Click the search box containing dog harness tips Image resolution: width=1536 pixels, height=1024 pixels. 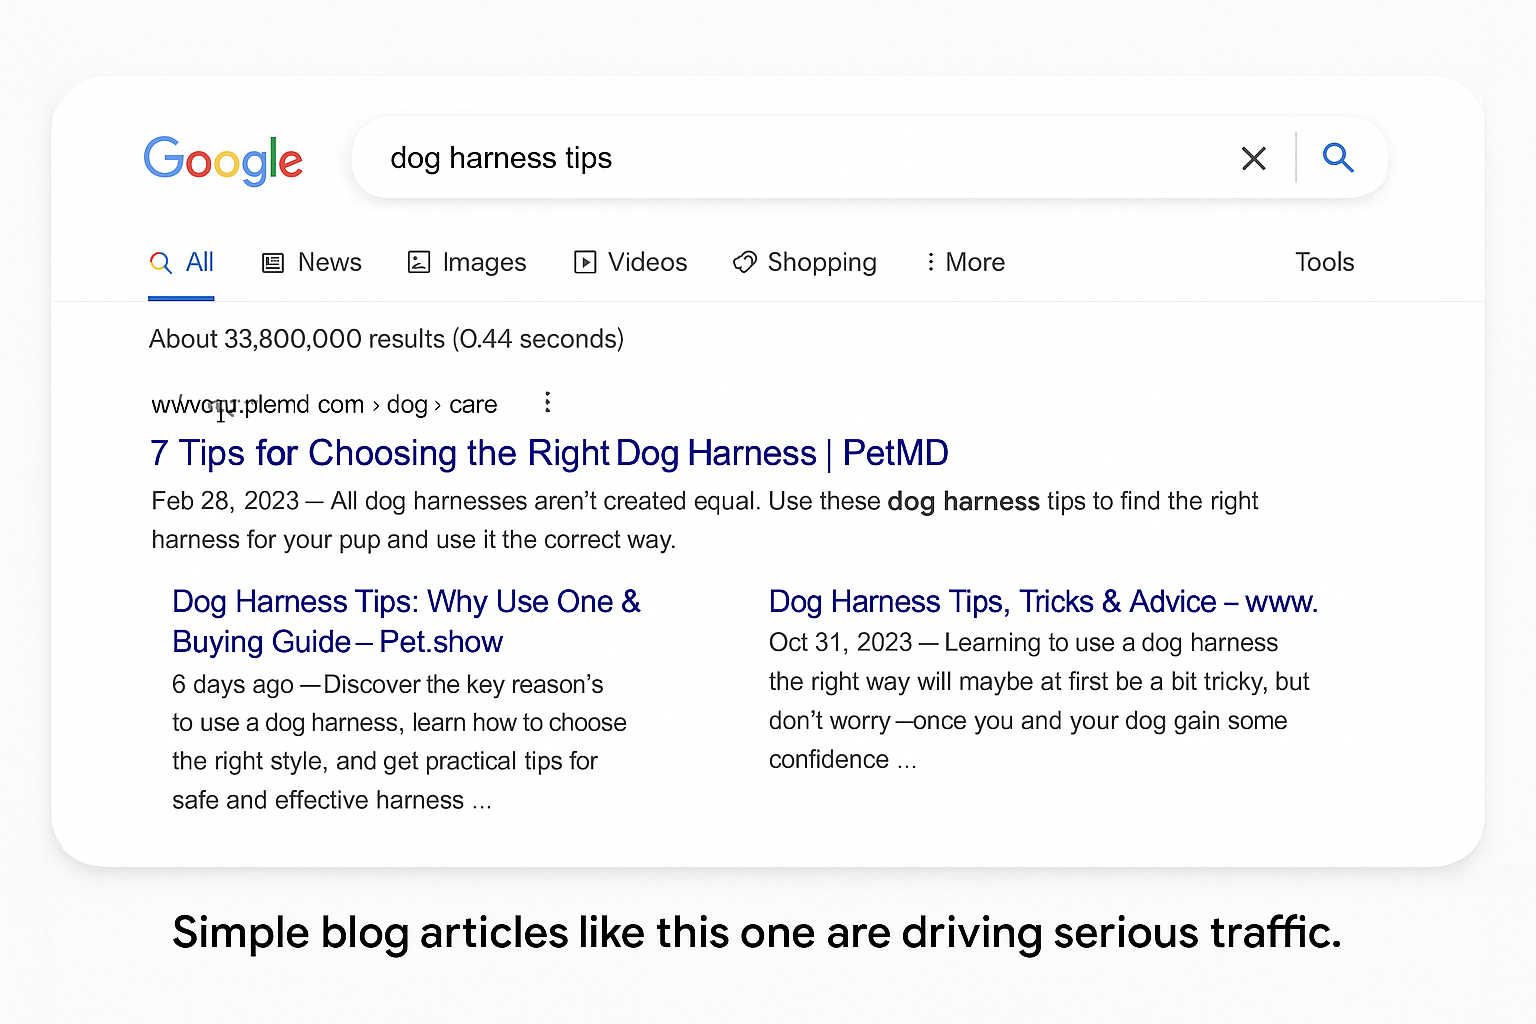point(869,157)
